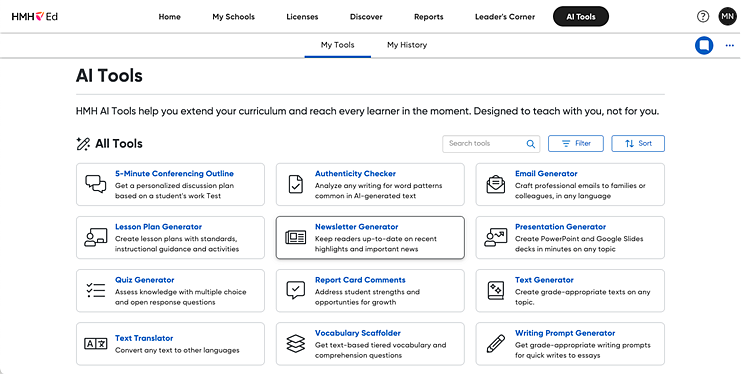The width and height of the screenshot is (742, 375).
Task: Click the Newsletter Generator newspaper icon
Action: [x=296, y=237]
